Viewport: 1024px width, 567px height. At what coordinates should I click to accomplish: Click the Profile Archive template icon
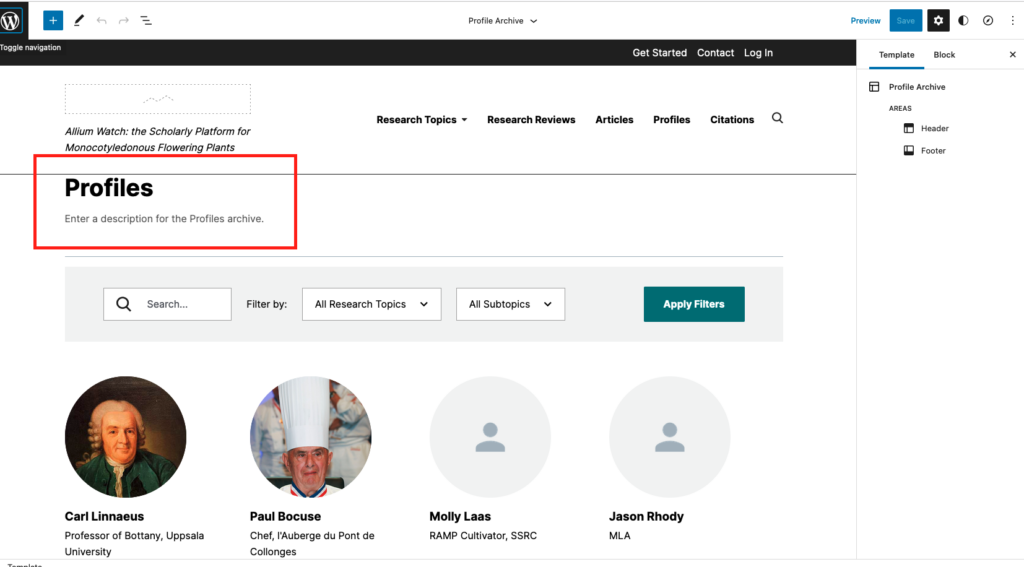click(874, 87)
